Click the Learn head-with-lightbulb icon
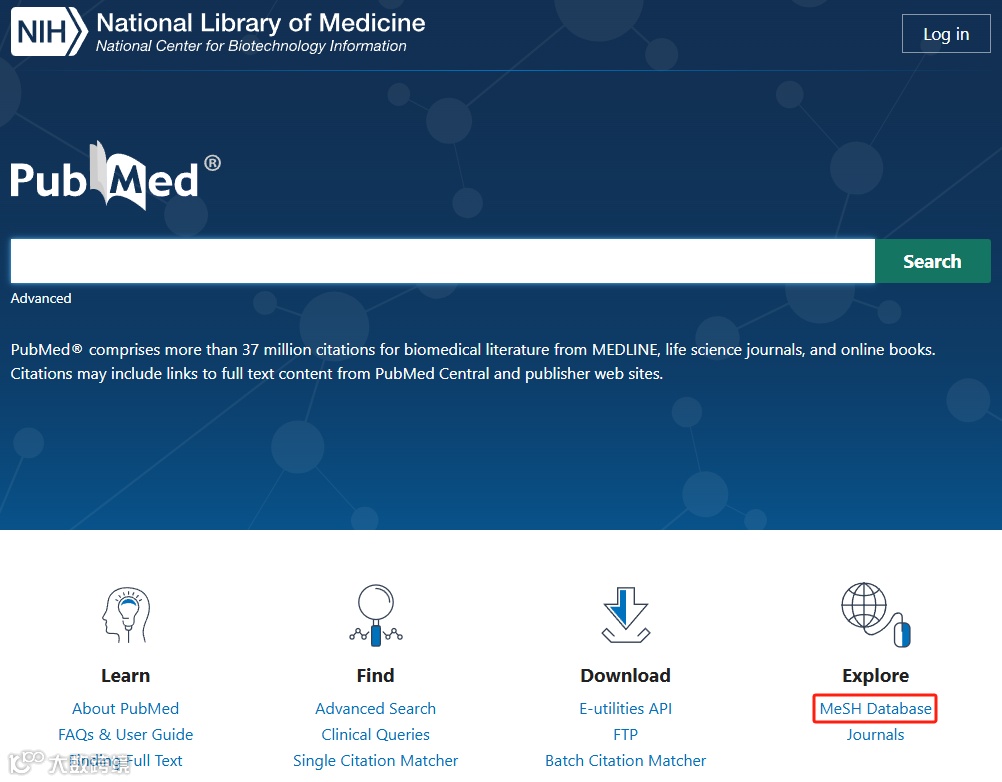This screenshot has height=782, width=1002. 126,615
